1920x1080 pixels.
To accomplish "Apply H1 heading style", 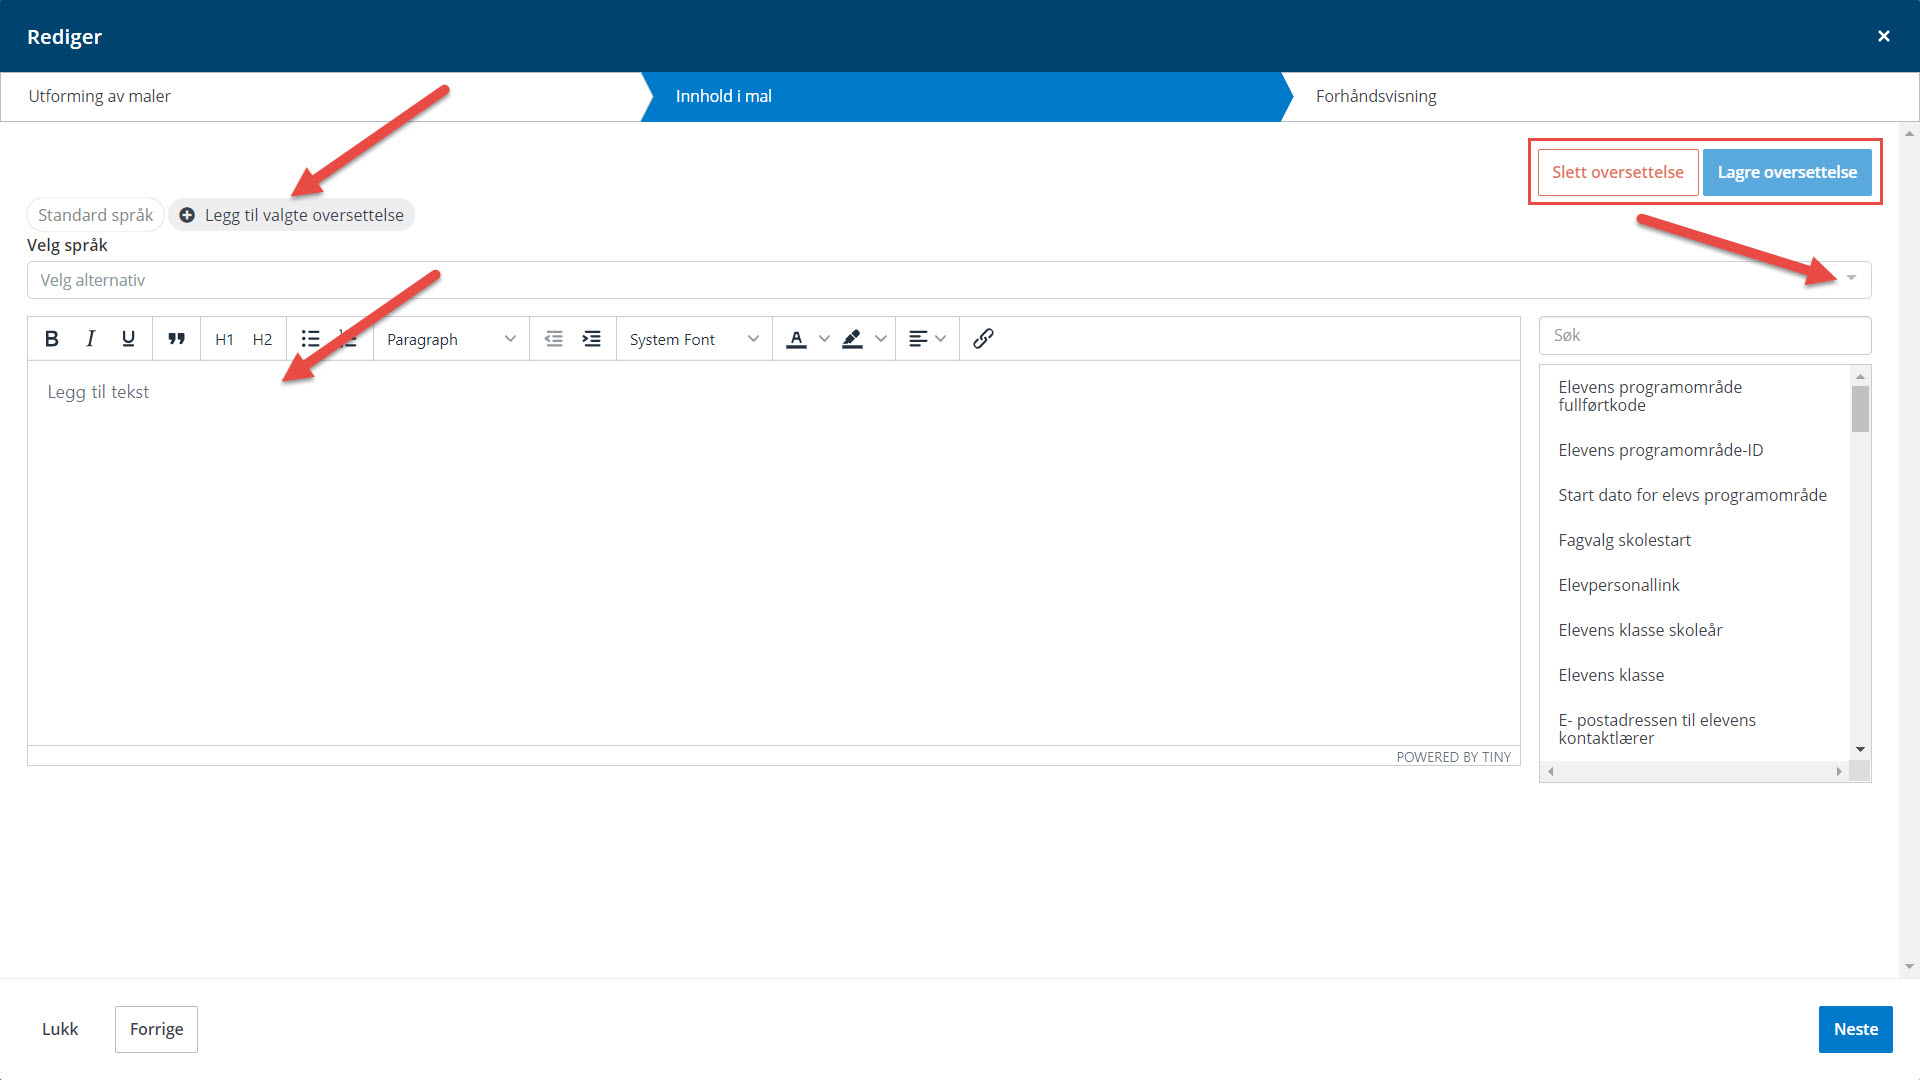I will (x=224, y=339).
